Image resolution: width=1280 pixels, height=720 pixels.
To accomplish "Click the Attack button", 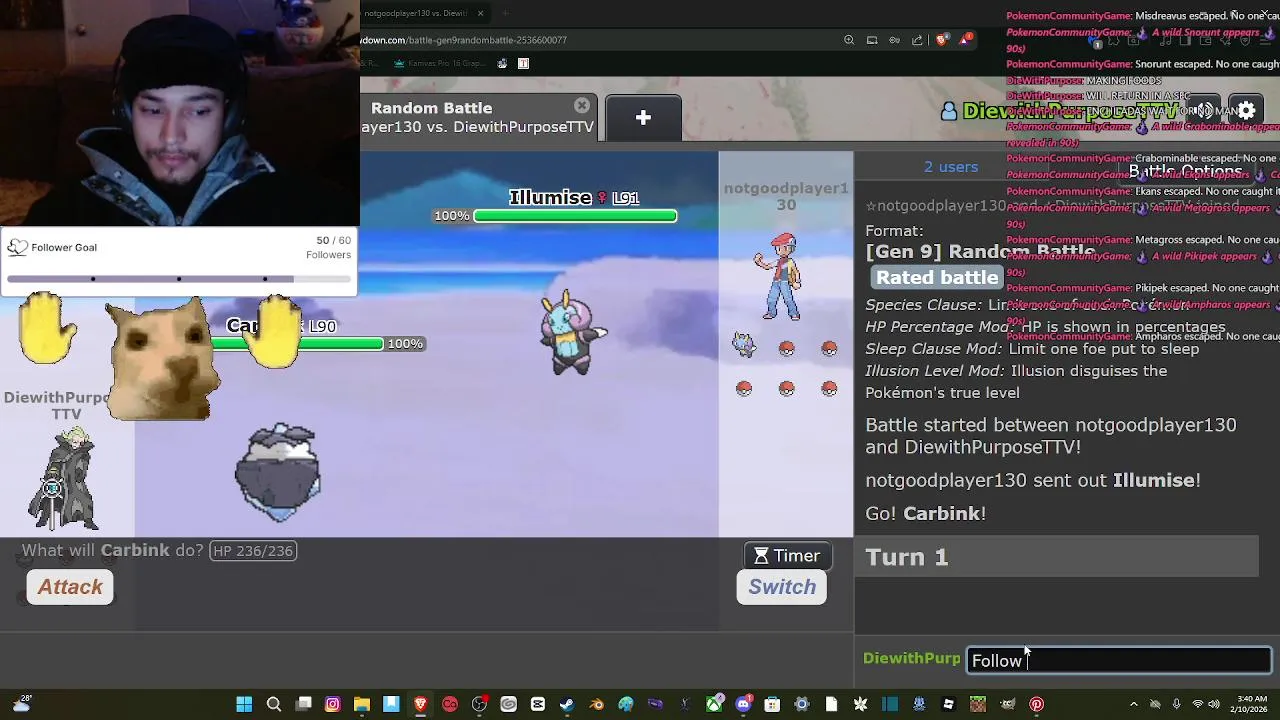I will [x=70, y=587].
